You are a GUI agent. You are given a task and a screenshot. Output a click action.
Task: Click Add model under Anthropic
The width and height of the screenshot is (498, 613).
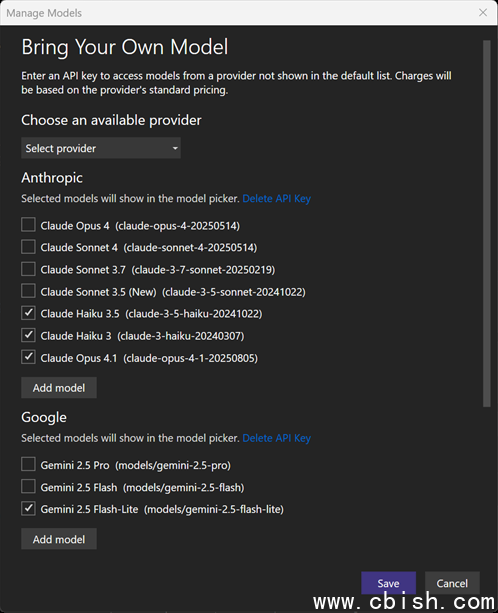[x=59, y=387]
